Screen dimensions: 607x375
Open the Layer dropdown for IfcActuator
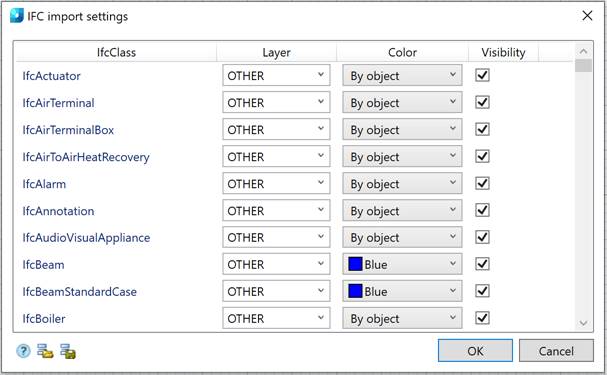click(276, 75)
